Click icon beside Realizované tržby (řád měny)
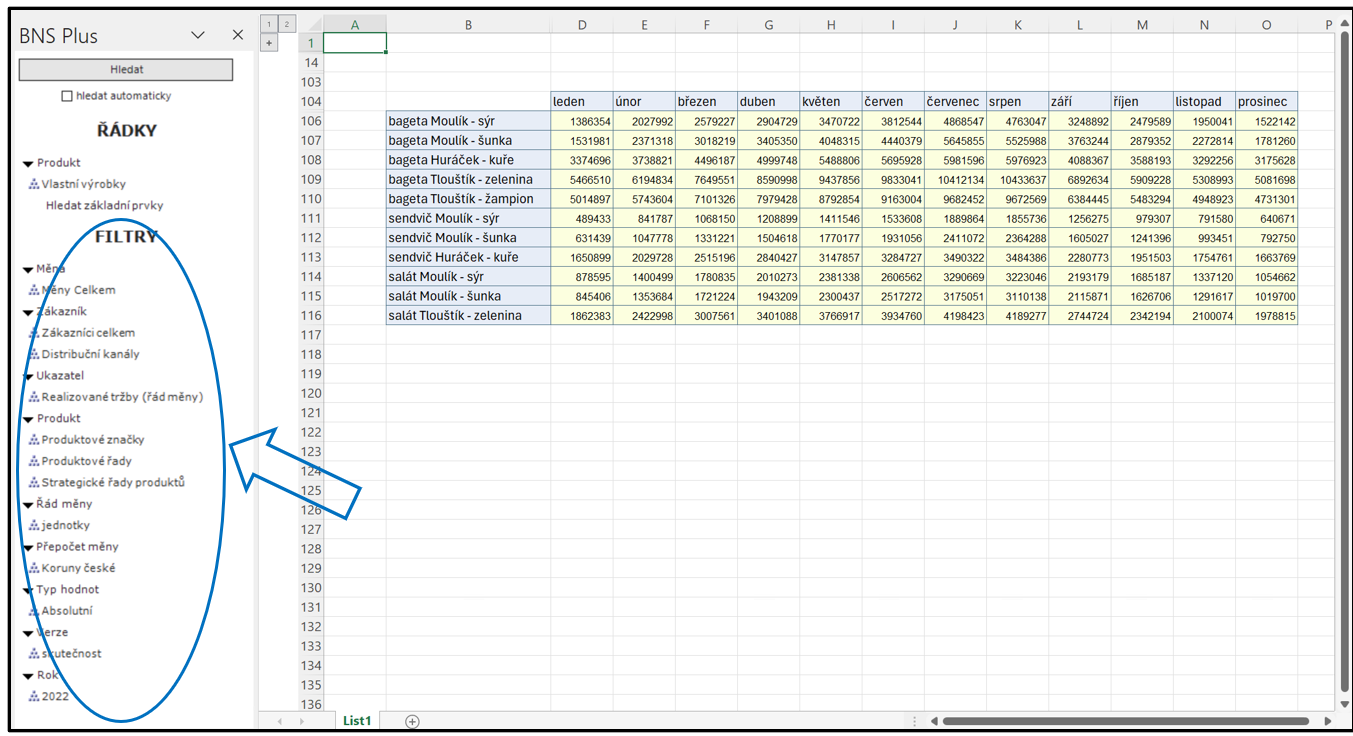This screenshot has width=1353, height=736. (34, 397)
